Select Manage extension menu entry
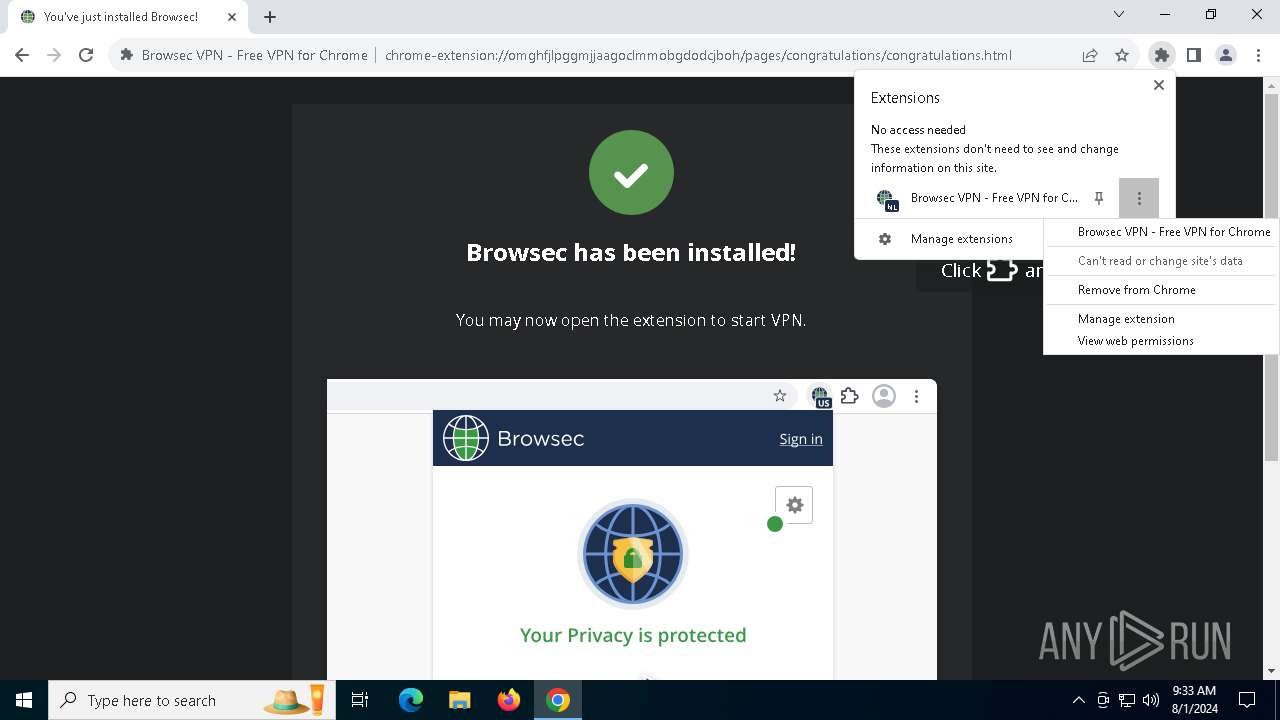This screenshot has width=1280, height=720. [x=1126, y=319]
